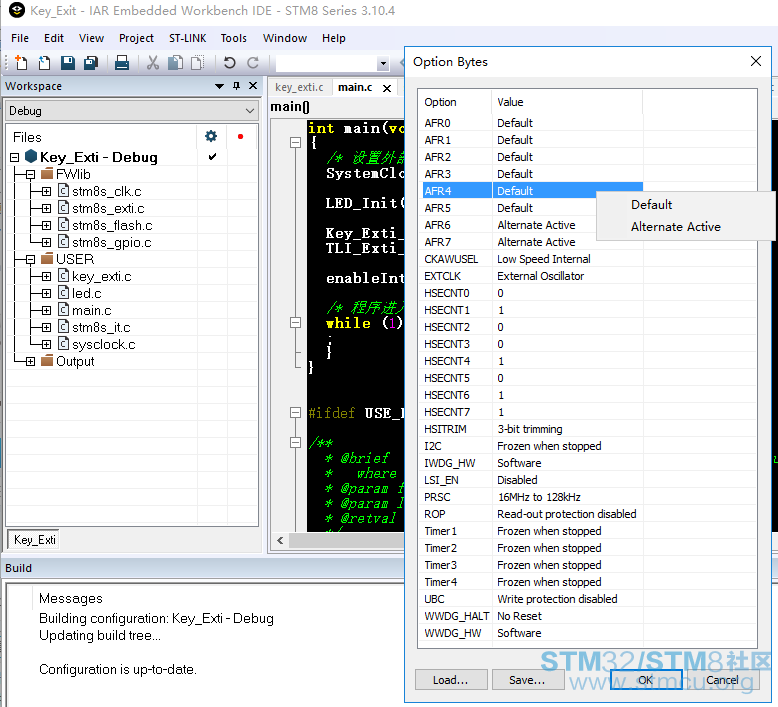This screenshot has width=778, height=707.
Task: Click the Key_Exti project cube icon
Action: (31, 156)
